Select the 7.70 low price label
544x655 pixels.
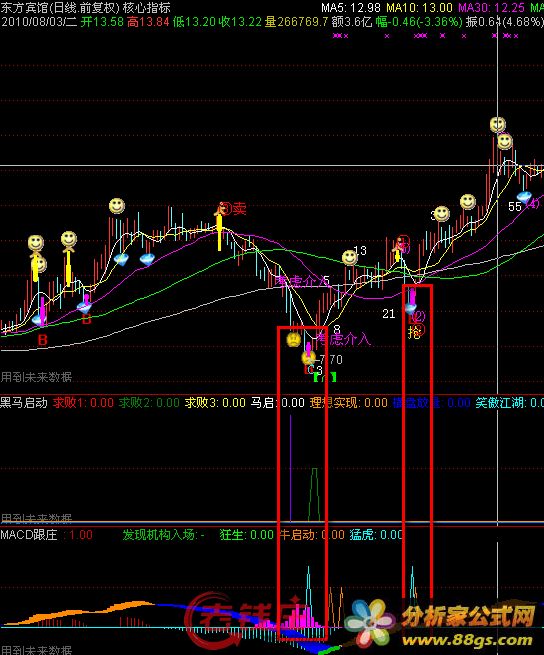(330, 360)
